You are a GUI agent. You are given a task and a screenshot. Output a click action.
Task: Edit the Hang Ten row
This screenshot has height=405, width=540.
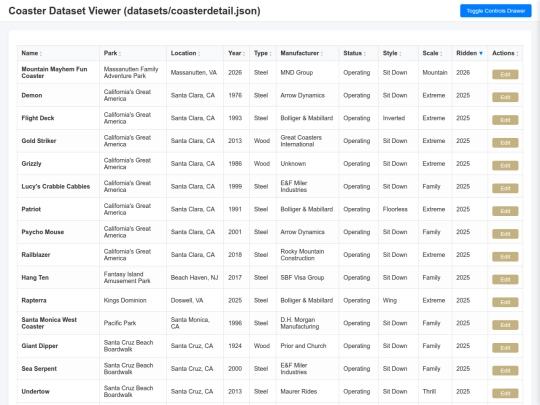pyautogui.click(x=505, y=279)
